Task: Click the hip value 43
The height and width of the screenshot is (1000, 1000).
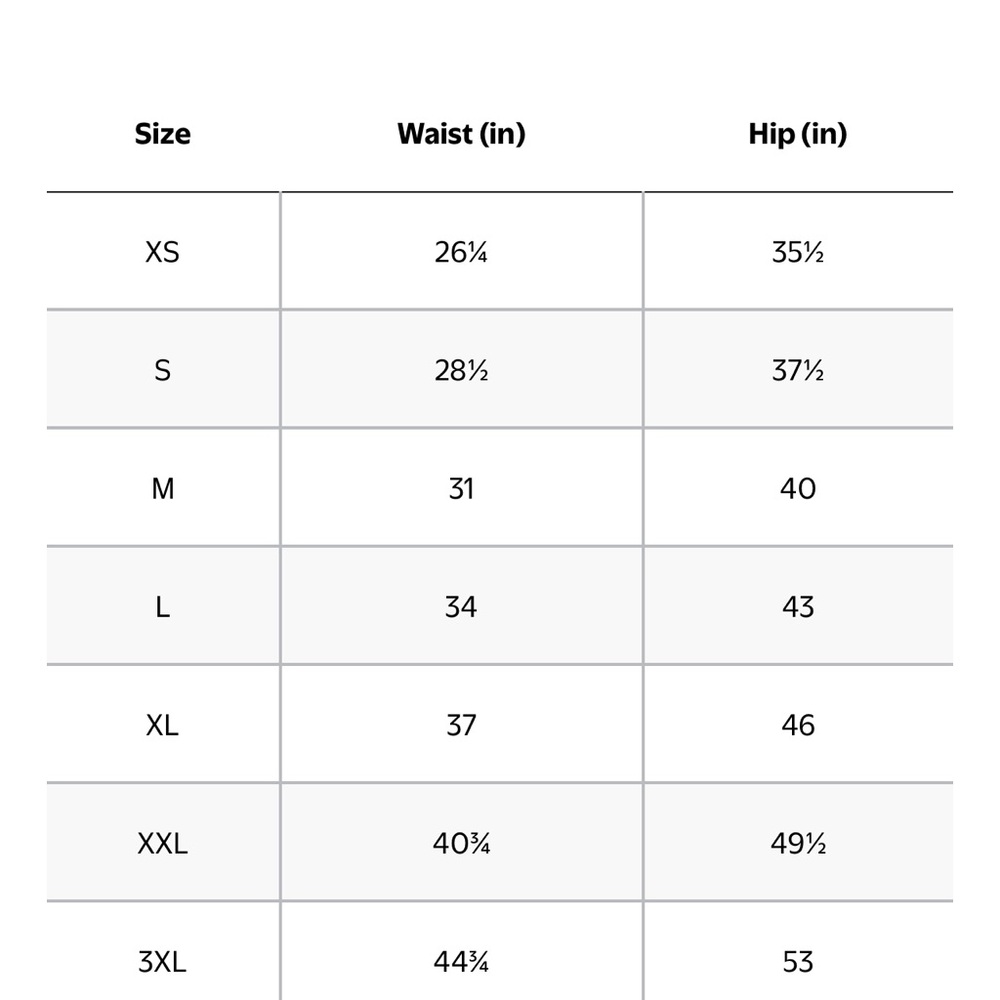Action: [x=798, y=607]
